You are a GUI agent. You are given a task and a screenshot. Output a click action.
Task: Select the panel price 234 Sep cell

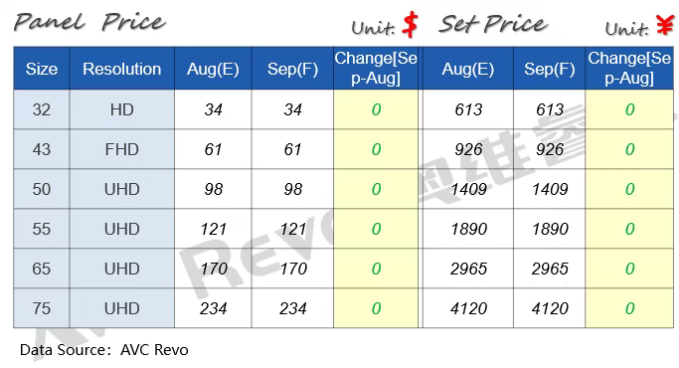(293, 308)
